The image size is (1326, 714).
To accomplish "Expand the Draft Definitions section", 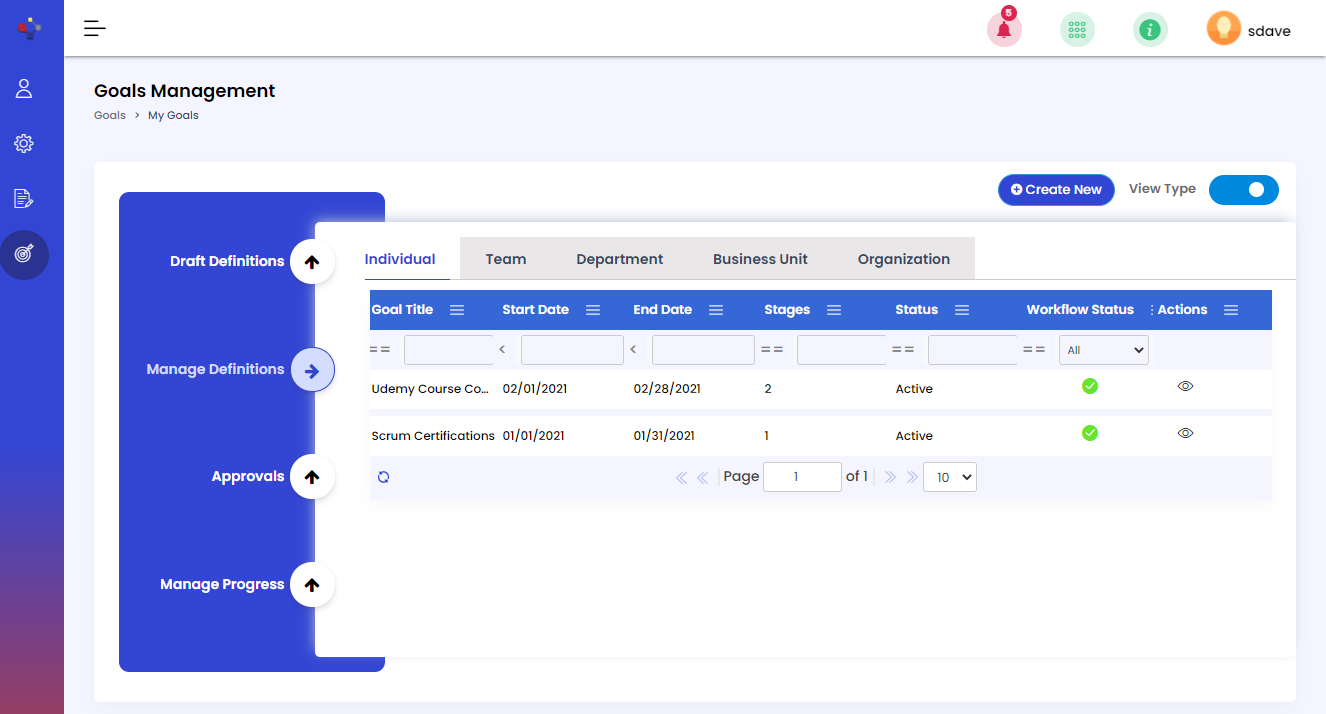I will [312, 262].
